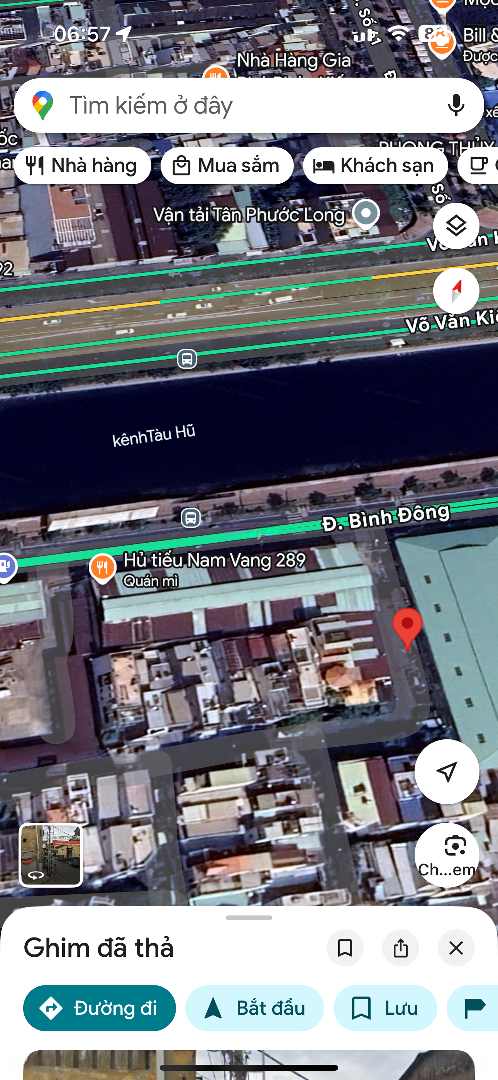
Task: Open the Street View thumbnail preview
Action: pyautogui.click(x=51, y=855)
